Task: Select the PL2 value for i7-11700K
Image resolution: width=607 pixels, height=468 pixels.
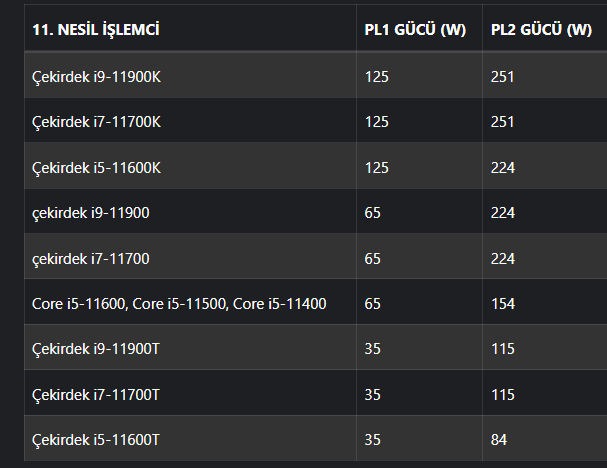Action: [x=503, y=122]
